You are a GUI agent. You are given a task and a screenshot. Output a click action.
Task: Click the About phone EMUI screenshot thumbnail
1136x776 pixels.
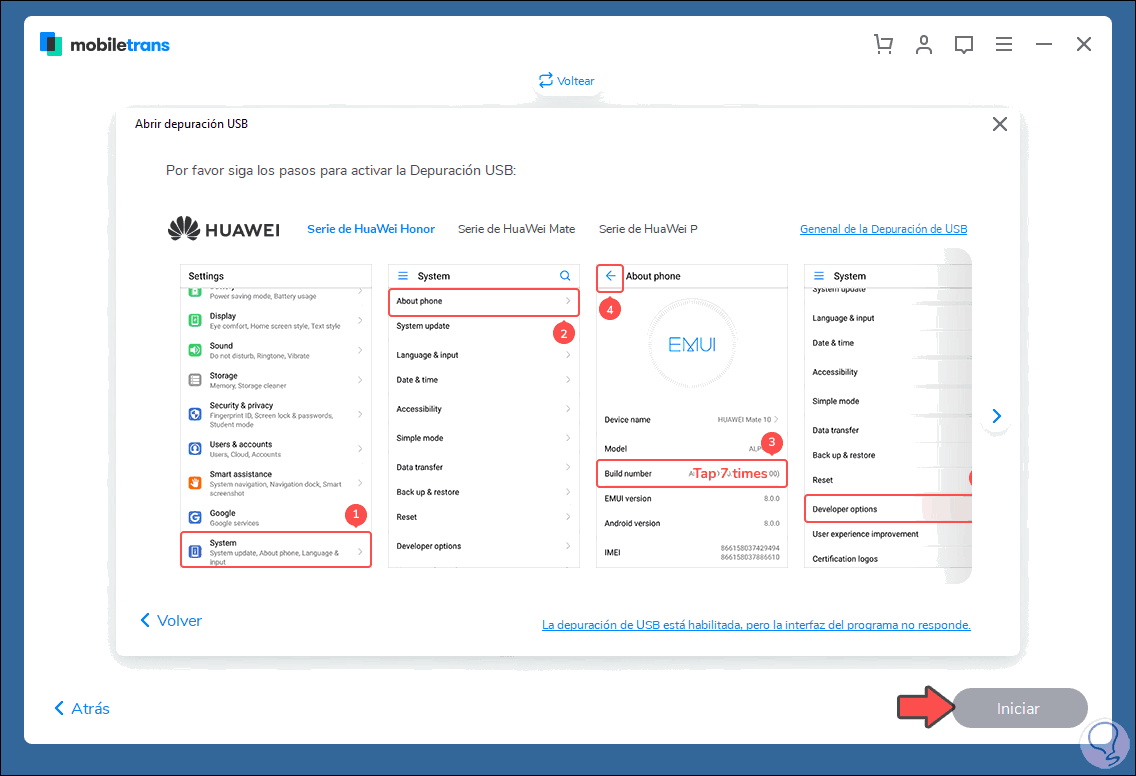(692, 416)
